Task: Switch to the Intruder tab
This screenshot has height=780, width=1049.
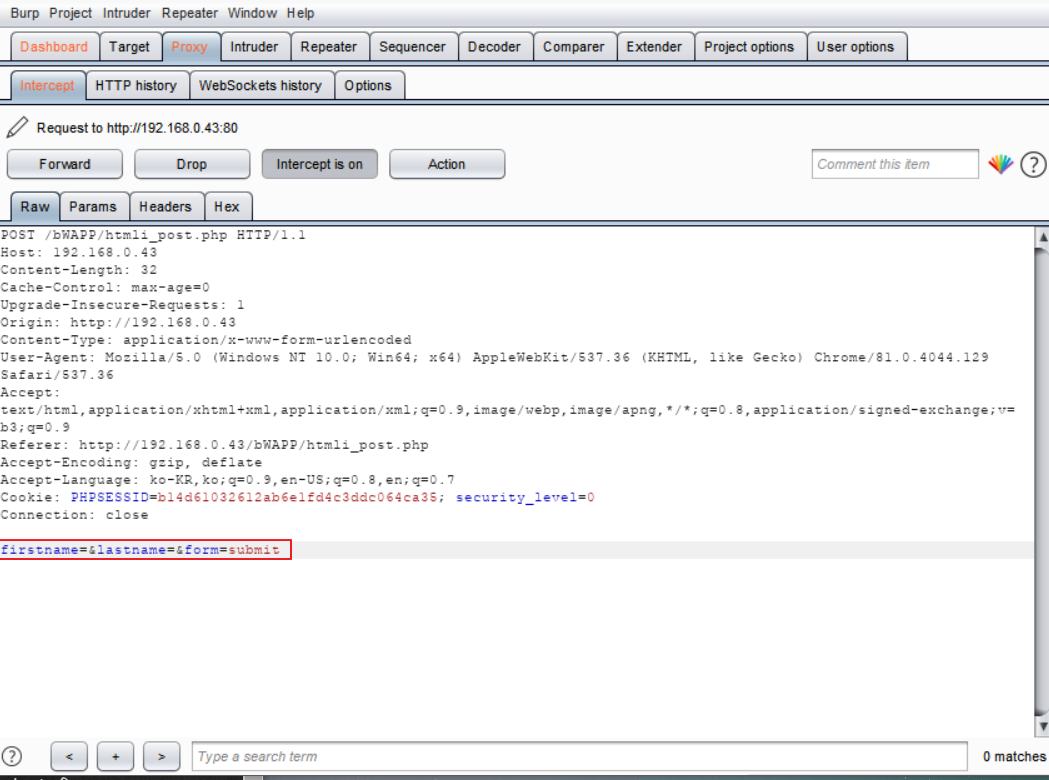Action: point(254,47)
